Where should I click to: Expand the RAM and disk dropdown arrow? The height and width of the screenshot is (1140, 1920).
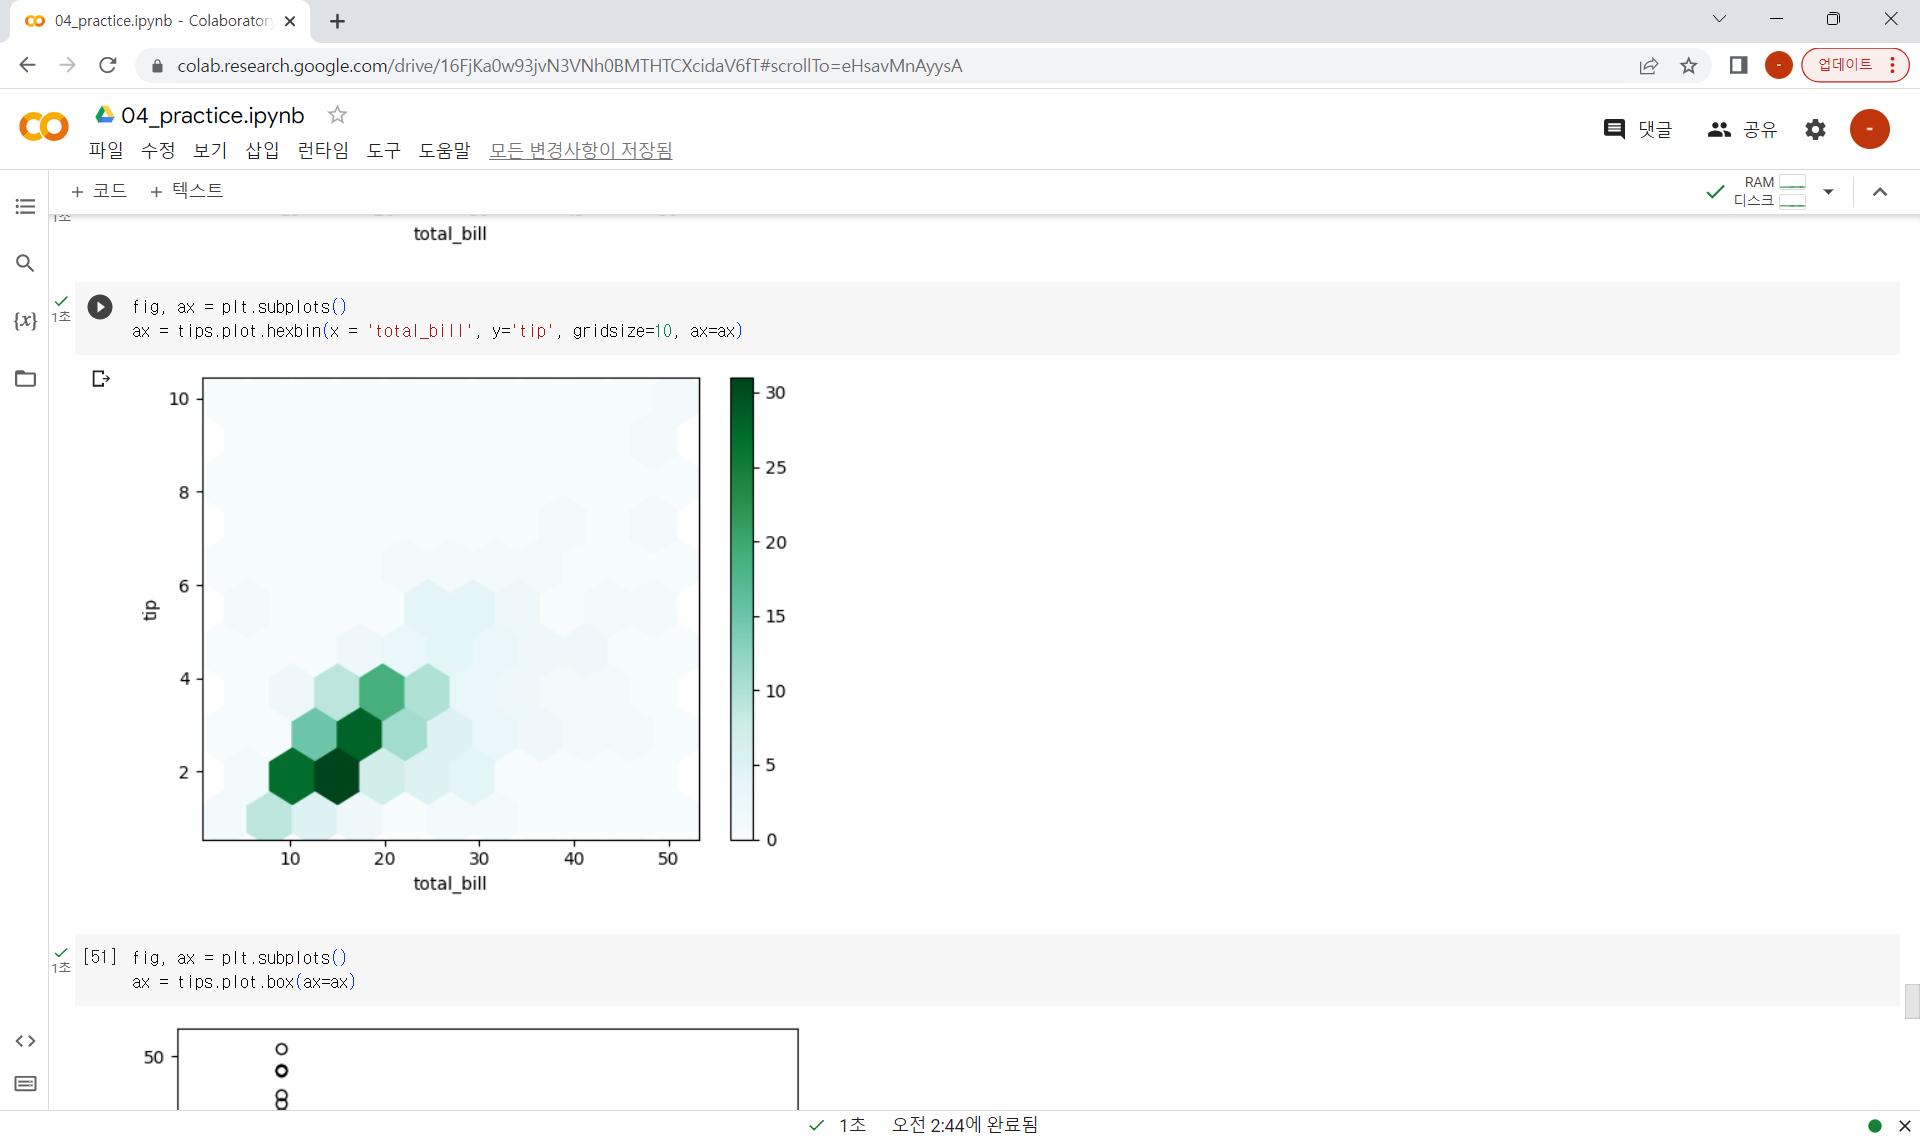(1828, 191)
